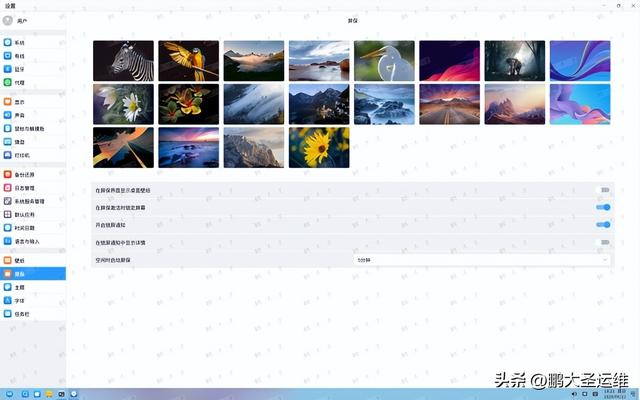Screen dimensions: 640x400
Task: Choose the white daisy flower thumbnail
Action: 123,104
